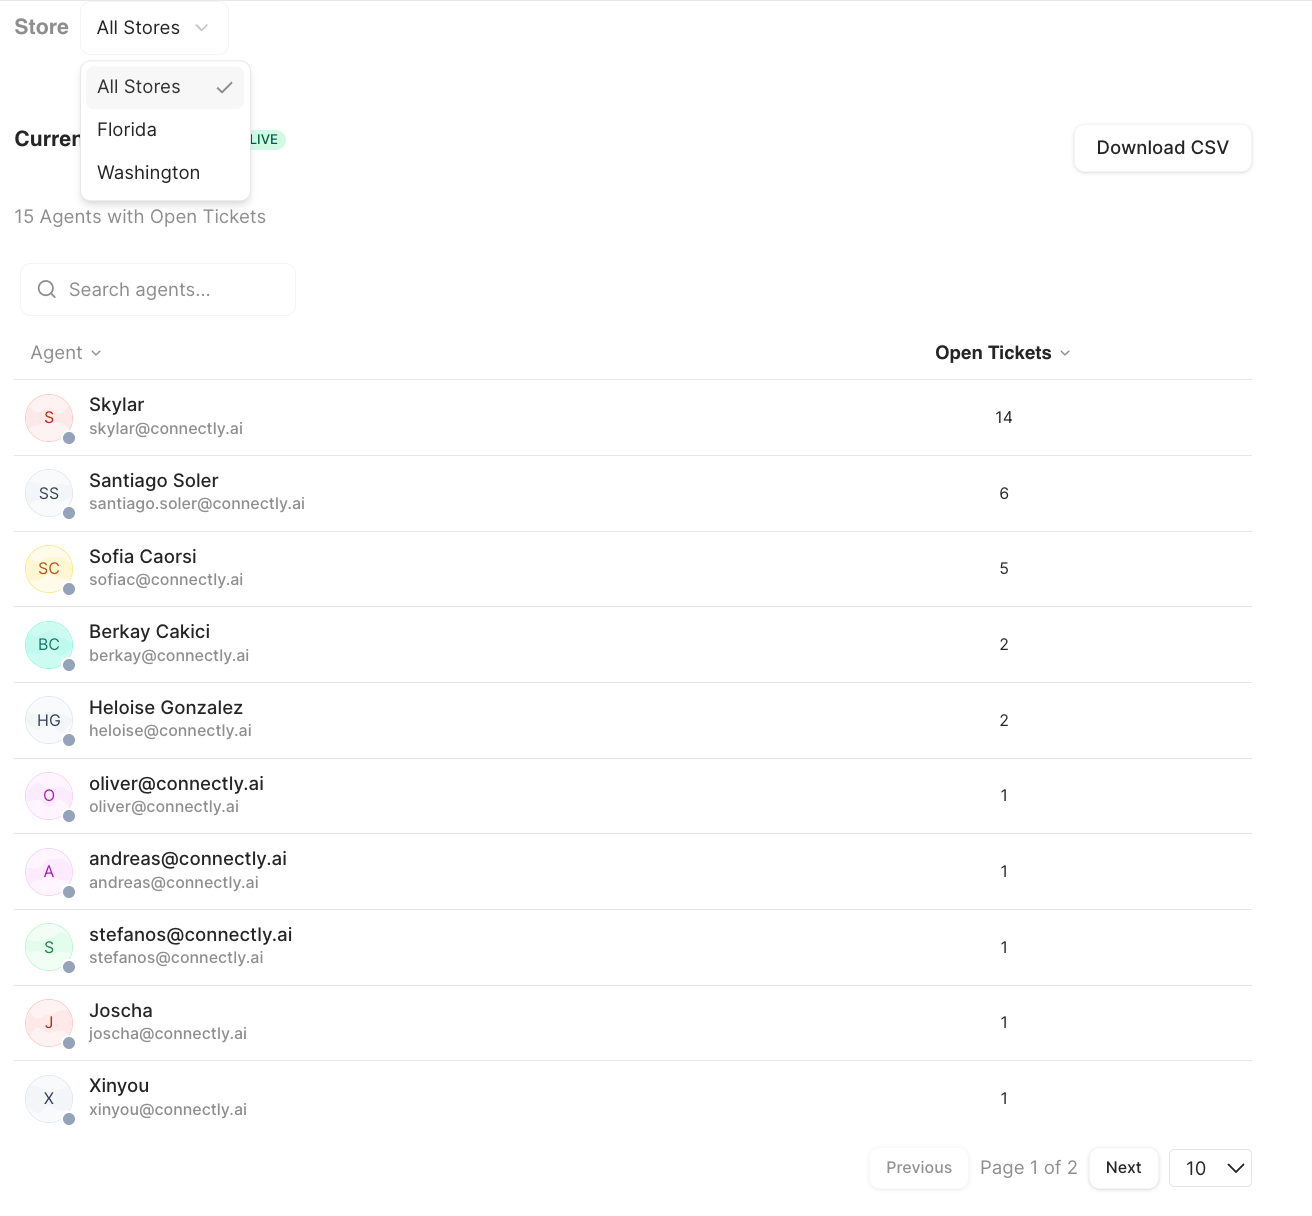Click email sofiac@connectly.ai

click(166, 580)
